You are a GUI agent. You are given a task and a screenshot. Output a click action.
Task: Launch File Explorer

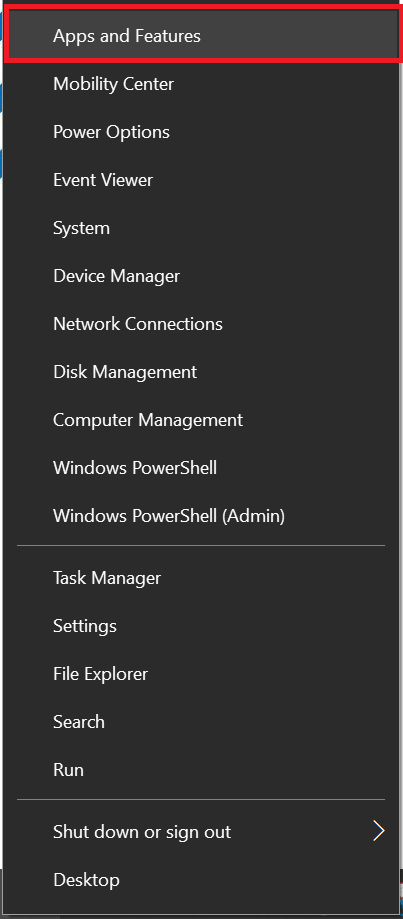coord(203,675)
